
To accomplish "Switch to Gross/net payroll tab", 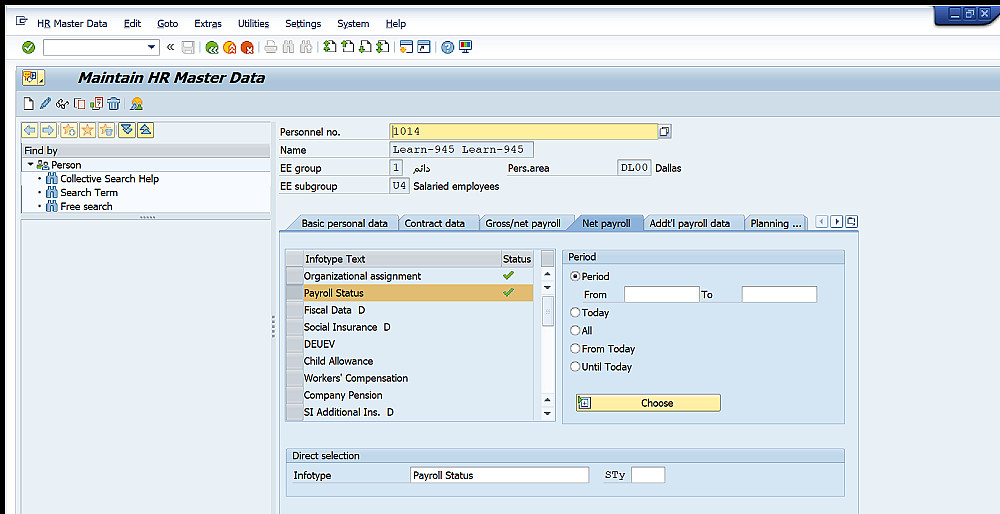I will click(523, 223).
